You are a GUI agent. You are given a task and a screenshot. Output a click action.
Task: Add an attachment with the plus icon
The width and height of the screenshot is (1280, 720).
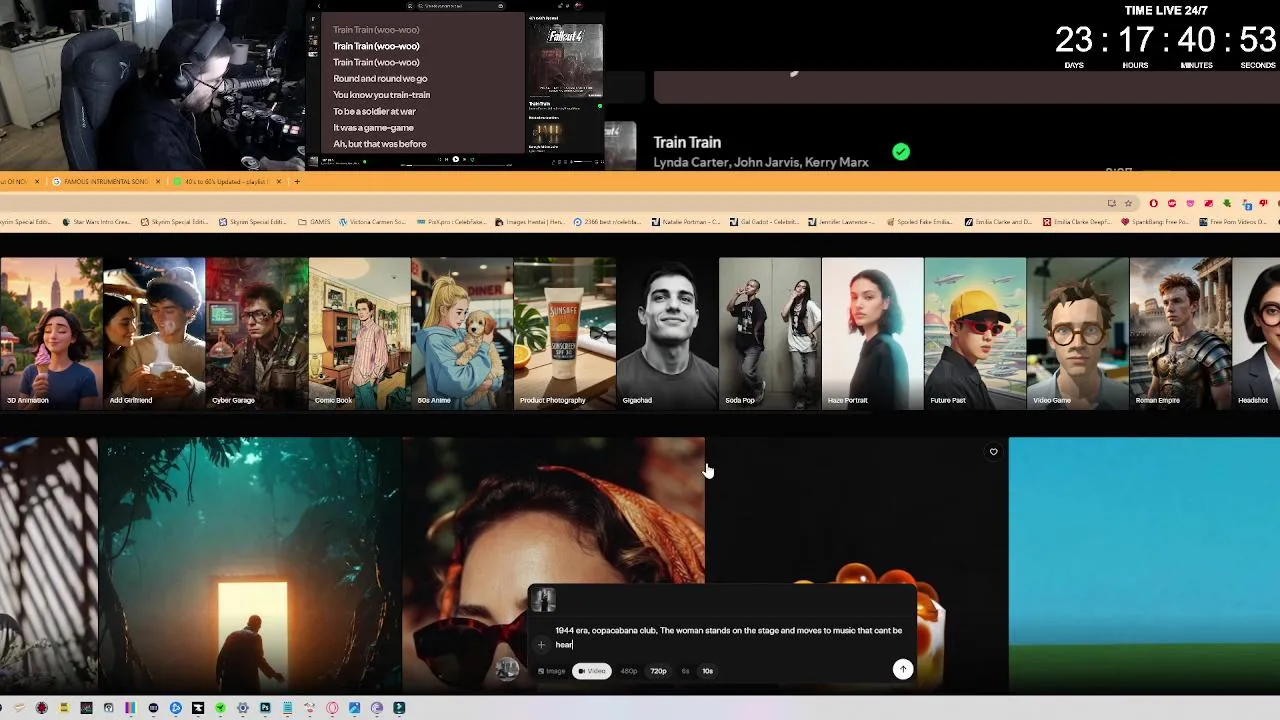coord(541,645)
